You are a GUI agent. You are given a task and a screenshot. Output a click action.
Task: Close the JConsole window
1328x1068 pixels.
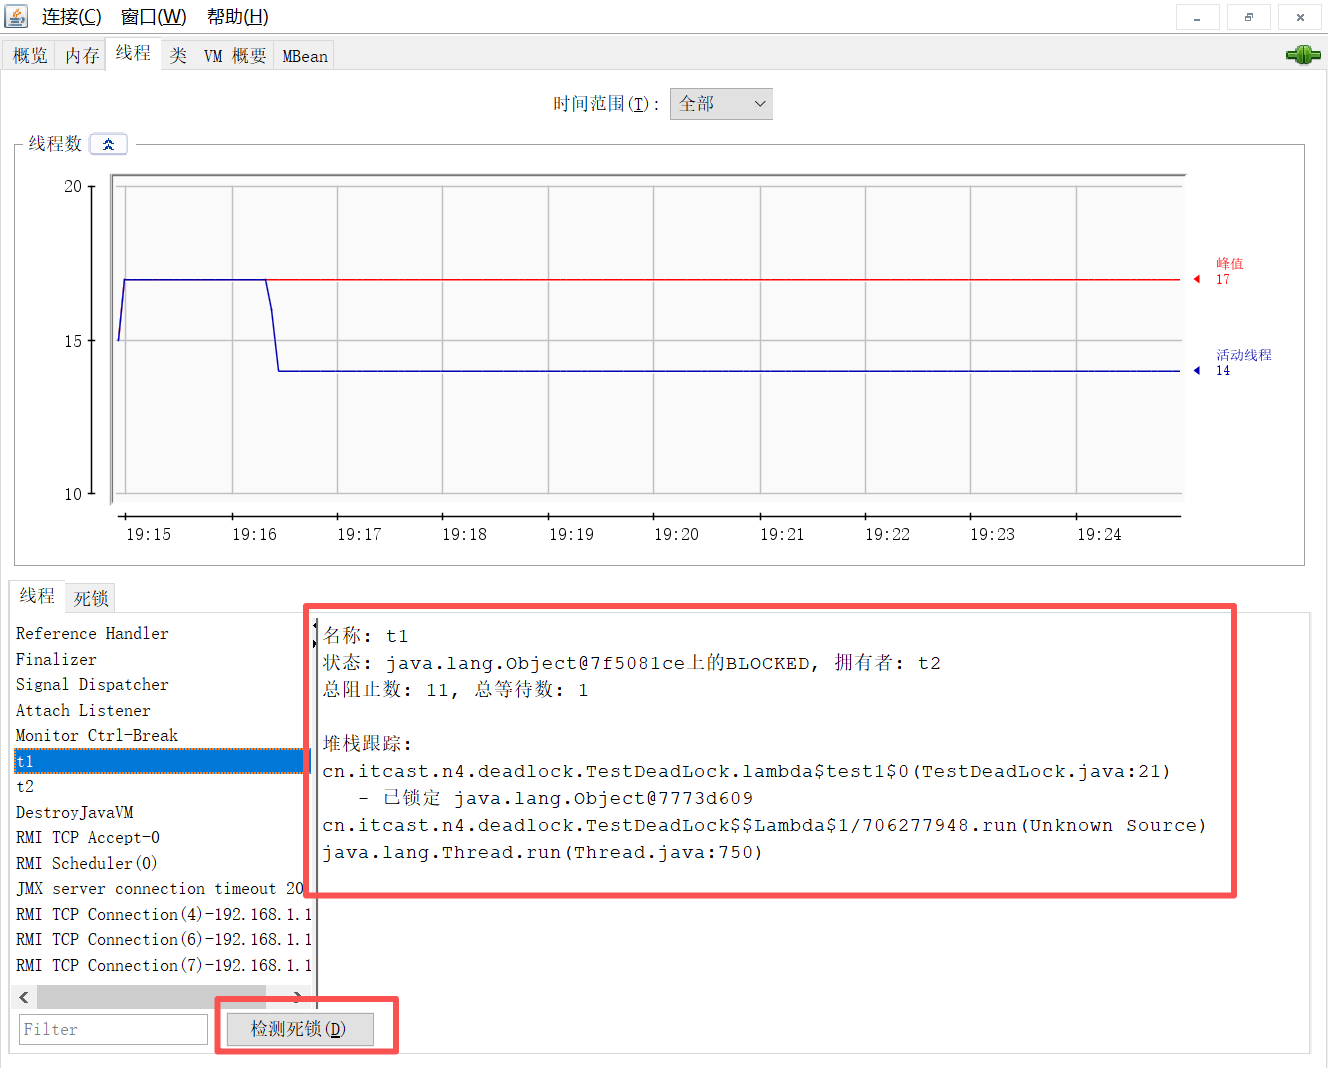pyautogui.click(x=1300, y=17)
